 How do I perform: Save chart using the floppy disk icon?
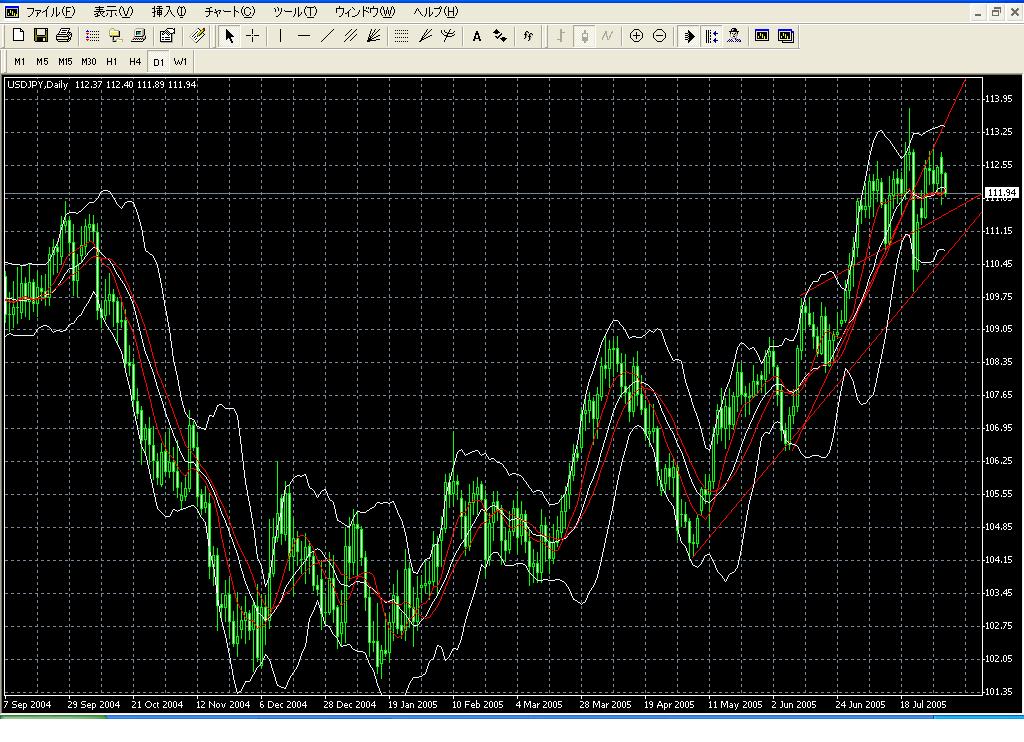point(41,36)
